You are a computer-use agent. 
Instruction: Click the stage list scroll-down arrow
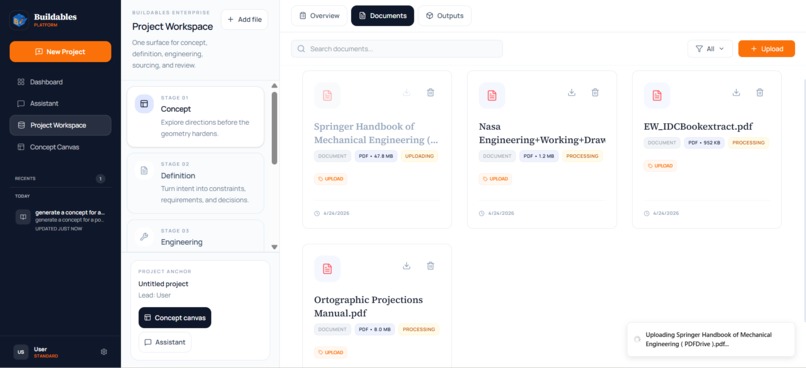pyautogui.click(x=274, y=247)
